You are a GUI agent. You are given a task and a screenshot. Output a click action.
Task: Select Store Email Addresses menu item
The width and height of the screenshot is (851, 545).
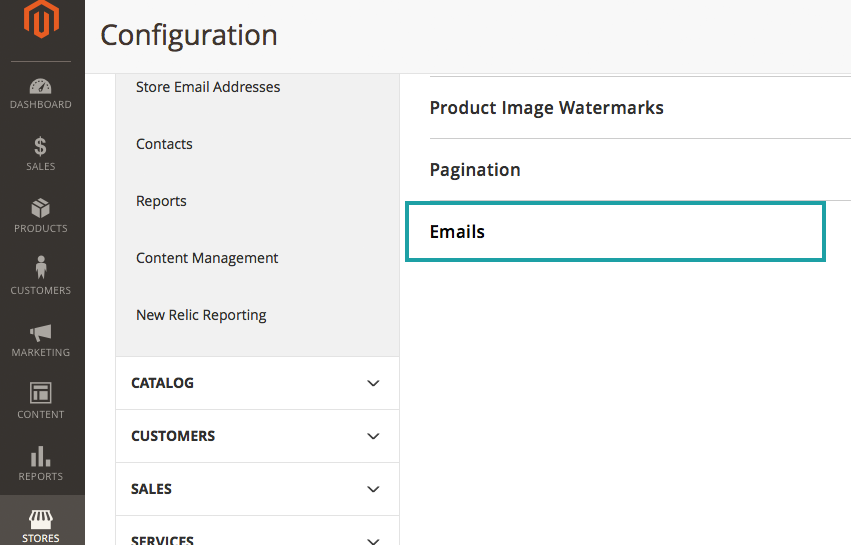click(x=208, y=87)
